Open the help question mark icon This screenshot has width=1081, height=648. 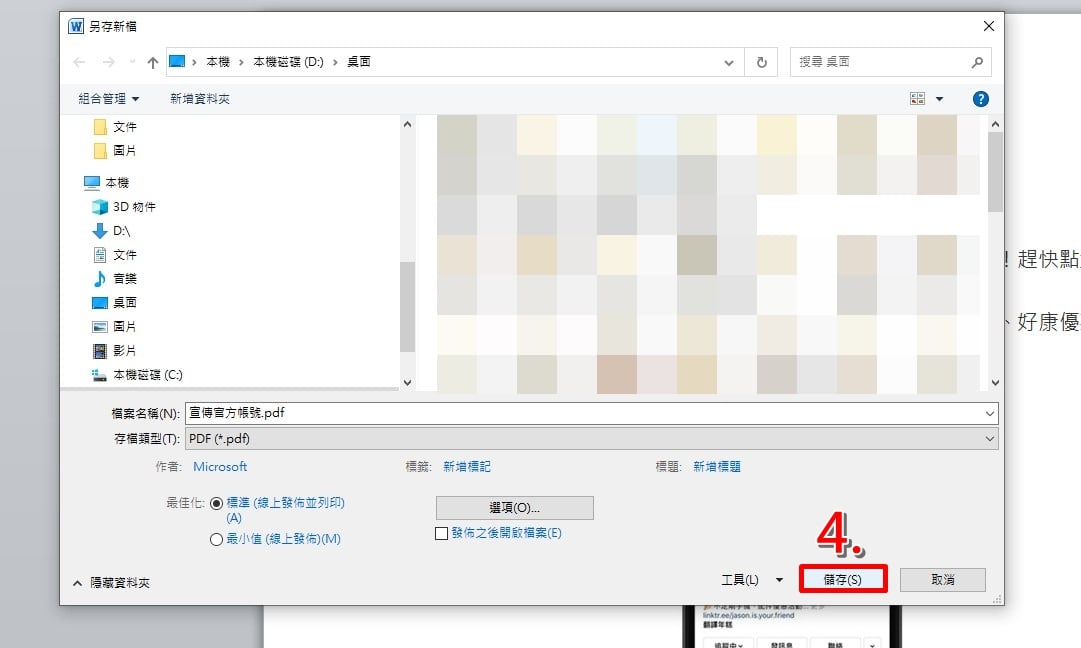[x=980, y=99]
